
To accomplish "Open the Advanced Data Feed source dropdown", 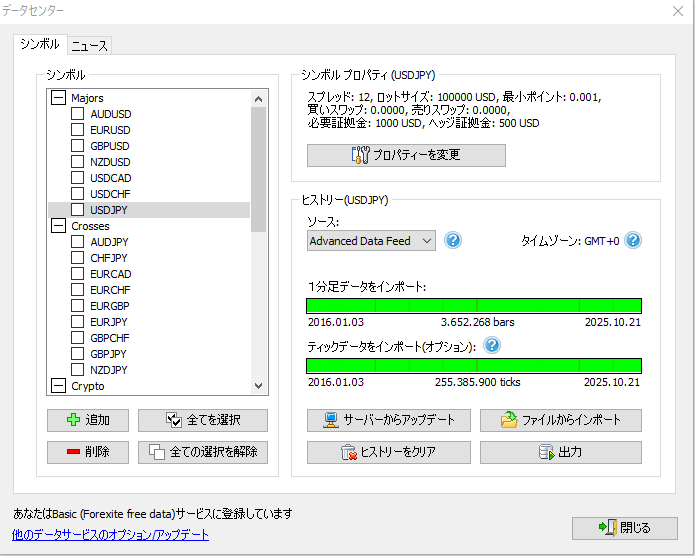I will pos(371,241).
